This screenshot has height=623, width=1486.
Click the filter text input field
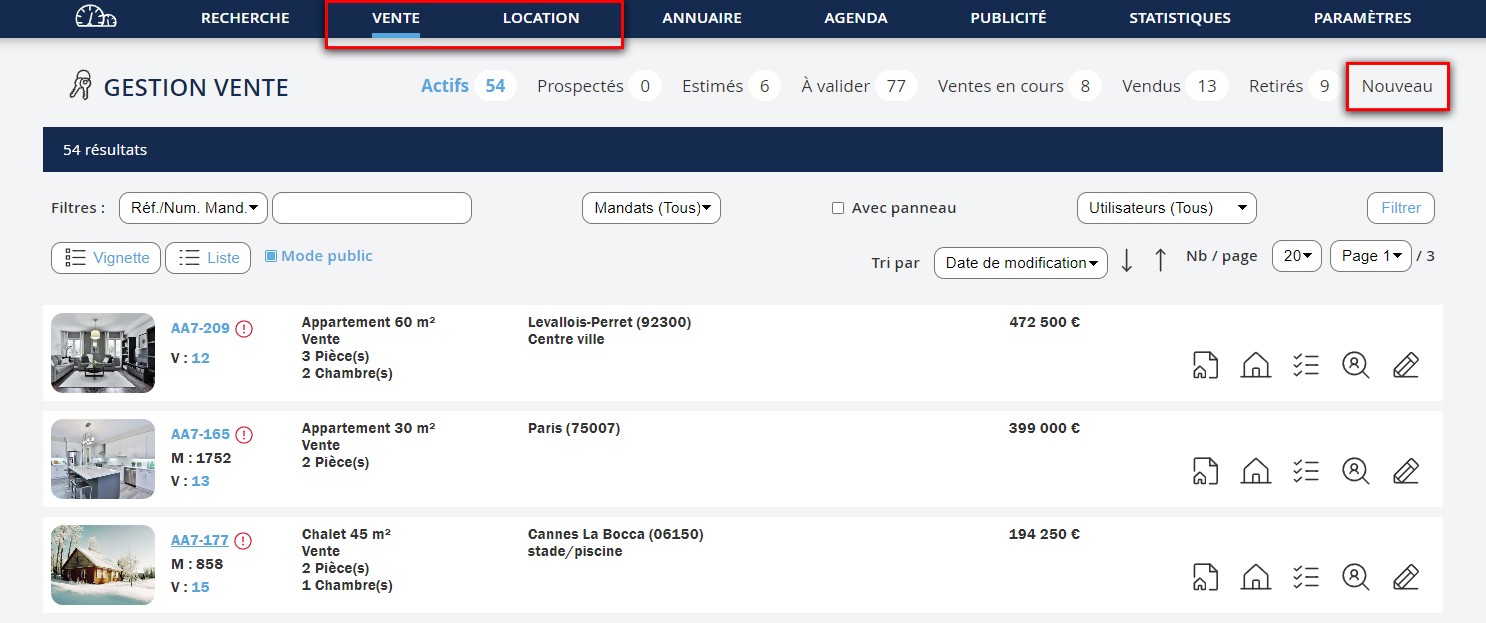(371, 208)
